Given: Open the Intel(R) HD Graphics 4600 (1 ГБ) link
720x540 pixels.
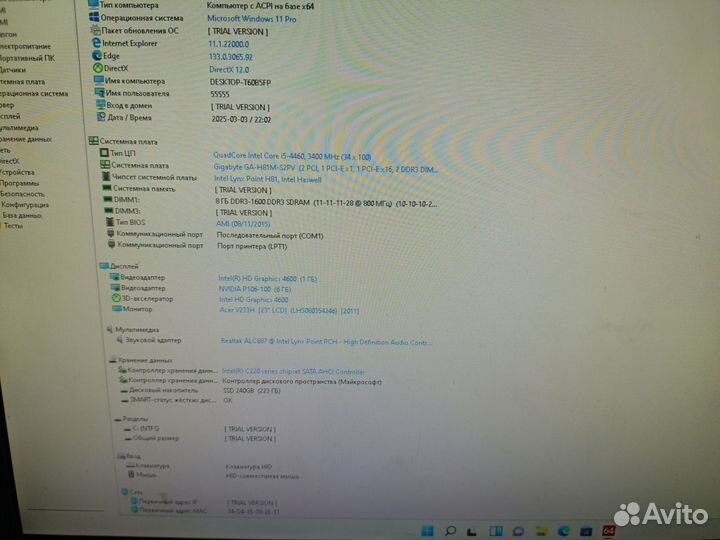Looking at the screenshot, I should [268, 278].
